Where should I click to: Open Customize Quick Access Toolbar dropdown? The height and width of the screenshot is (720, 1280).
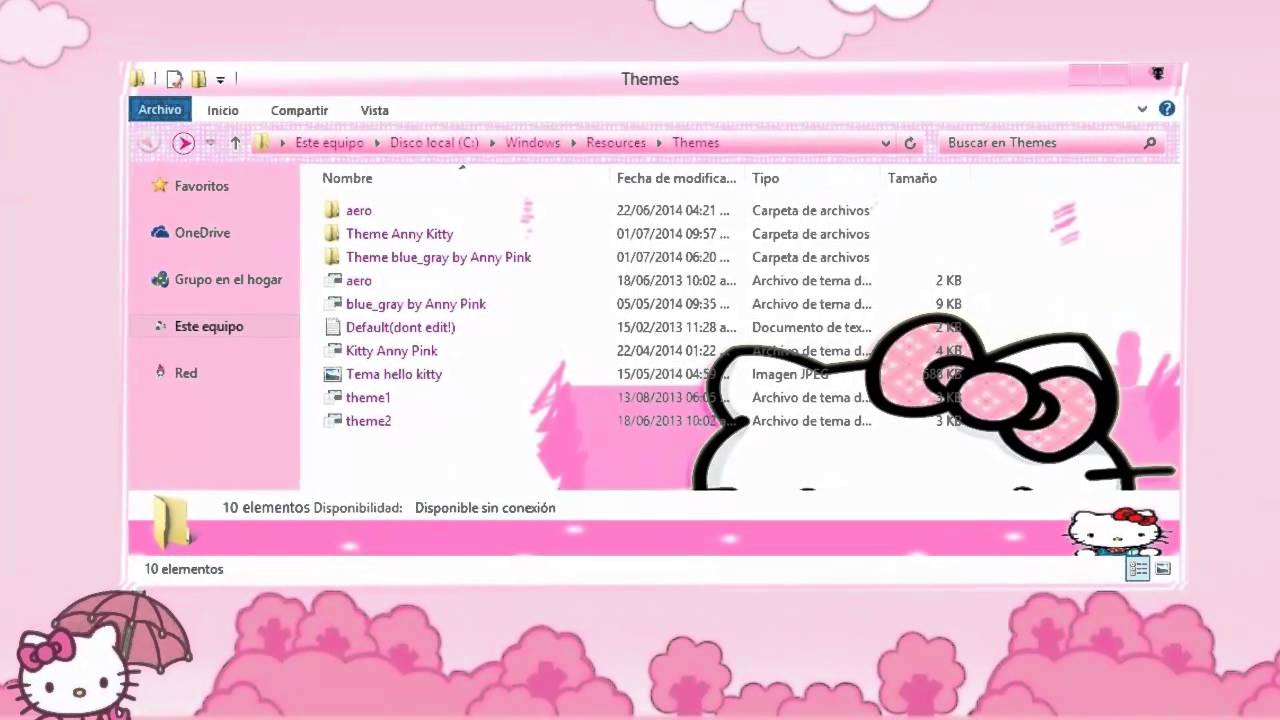(x=220, y=80)
